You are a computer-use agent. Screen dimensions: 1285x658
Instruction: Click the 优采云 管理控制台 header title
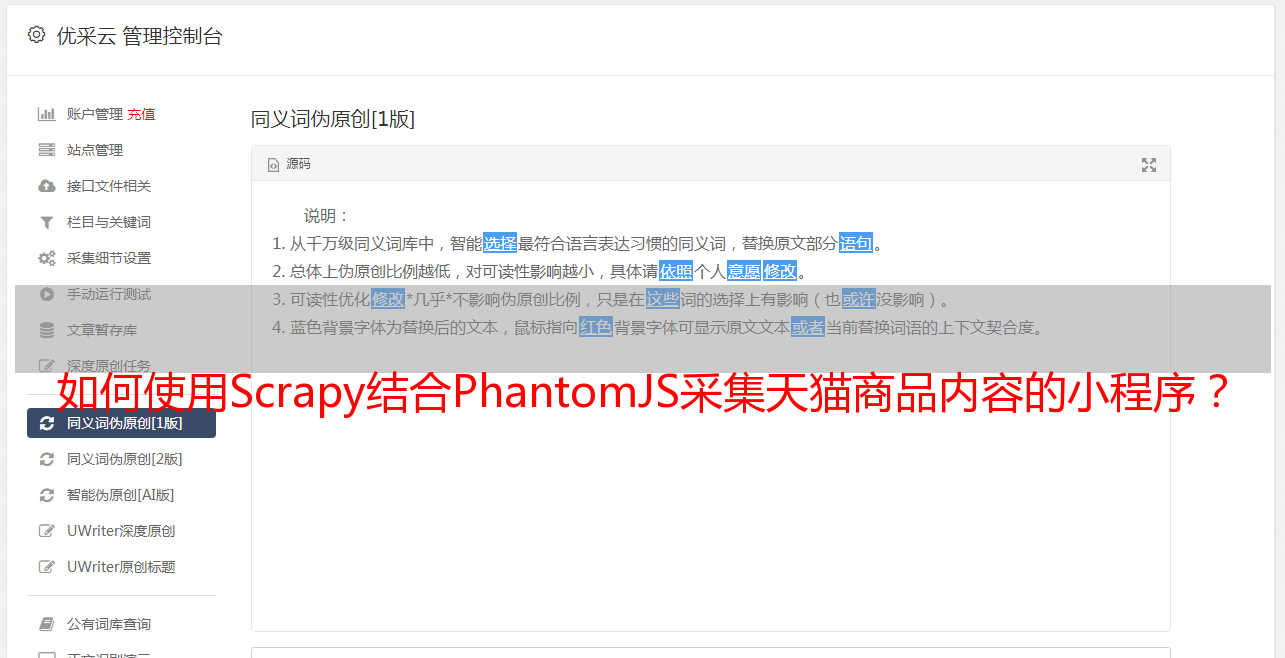[139, 36]
